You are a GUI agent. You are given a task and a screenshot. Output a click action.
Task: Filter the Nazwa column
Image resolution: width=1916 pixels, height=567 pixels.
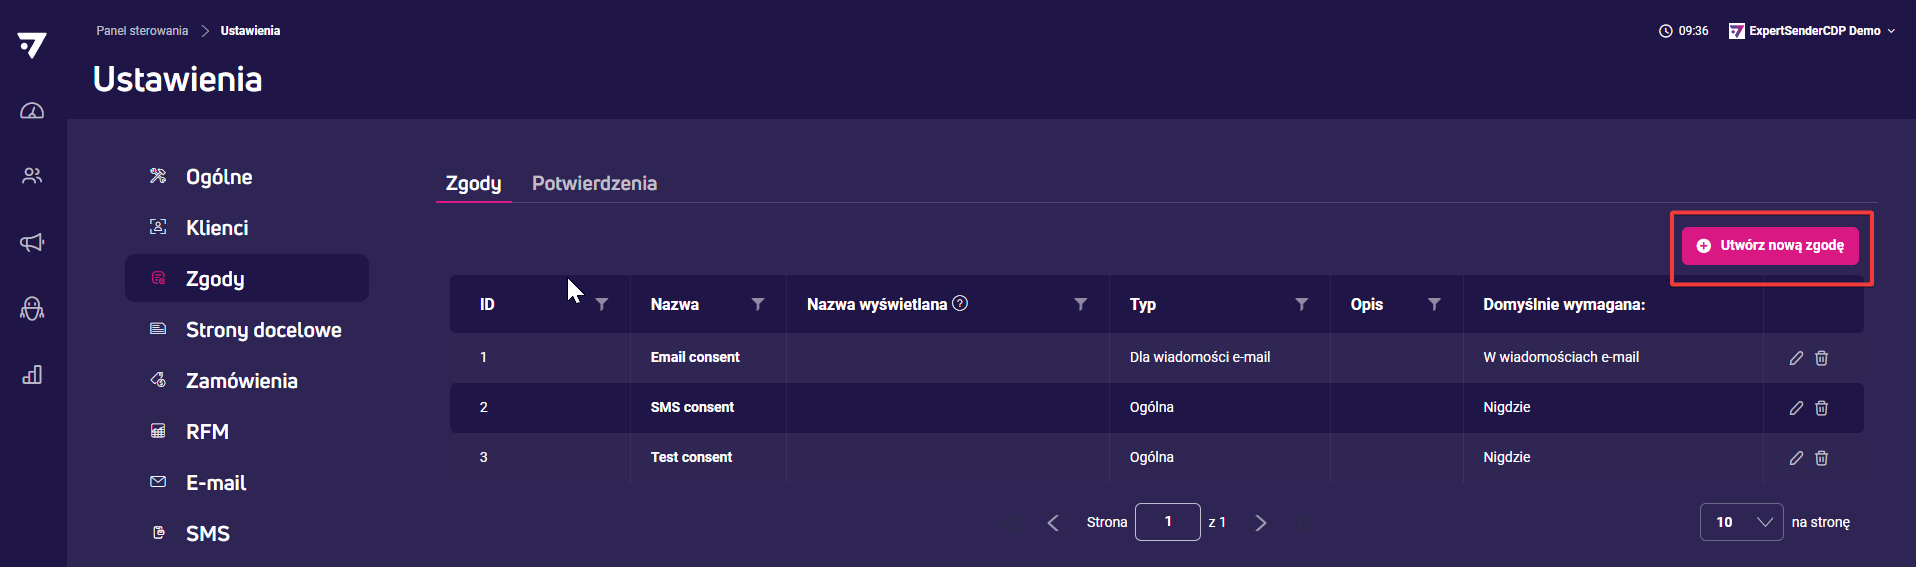click(x=758, y=304)
